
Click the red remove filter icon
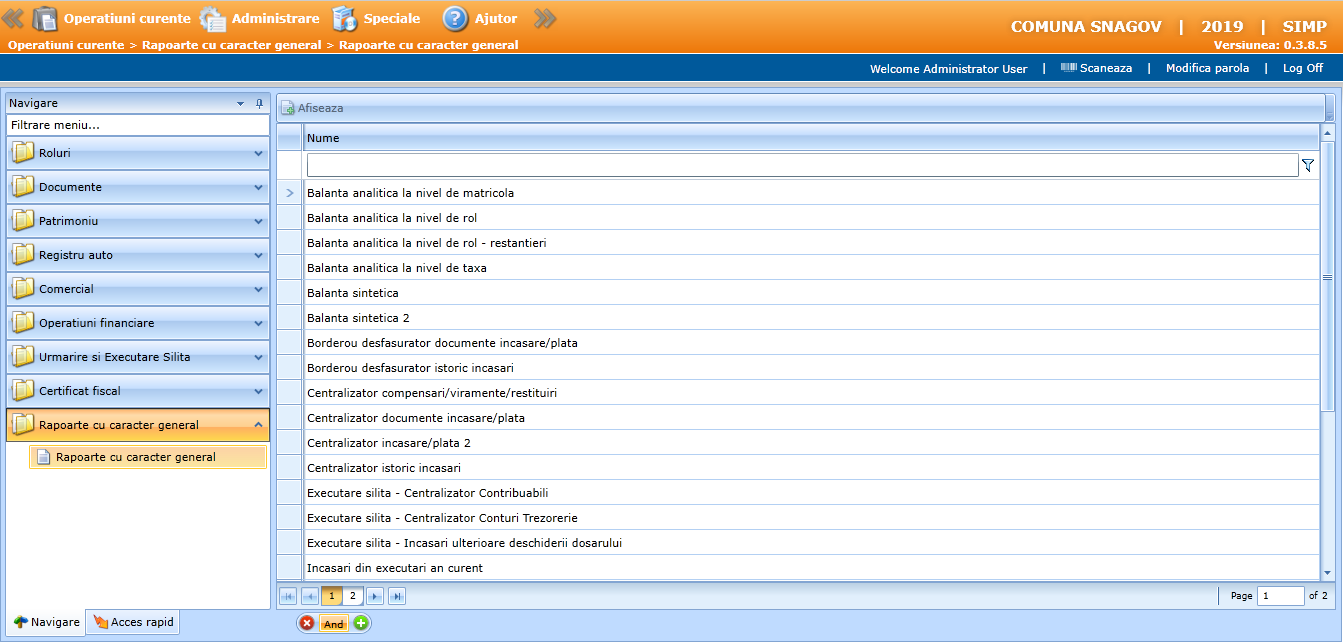point(307,623)
